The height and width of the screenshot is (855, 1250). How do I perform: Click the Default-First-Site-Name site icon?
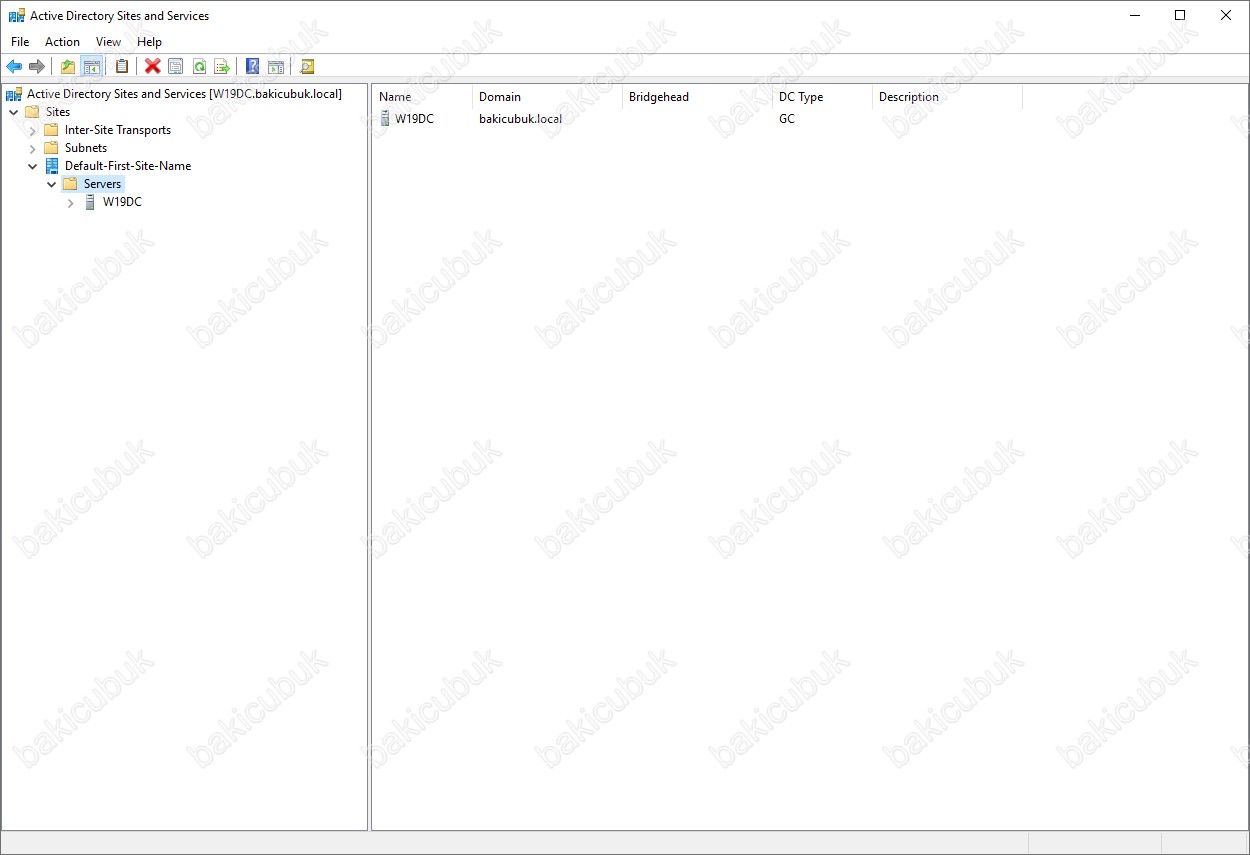(x=52, y=166)
